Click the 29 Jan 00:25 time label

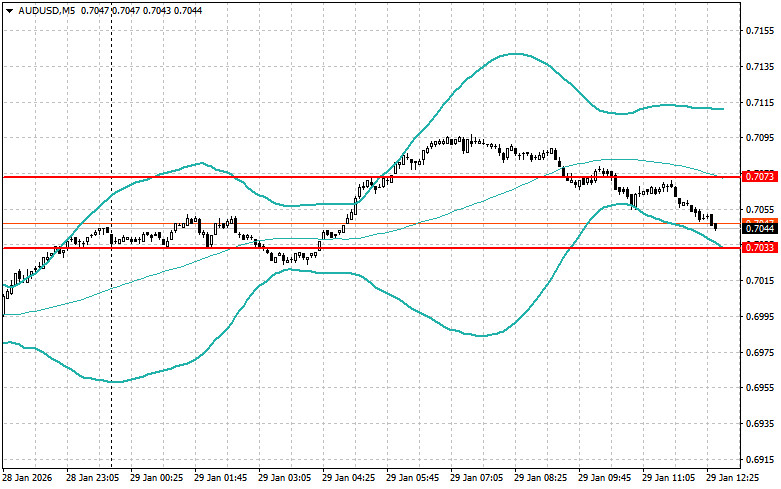(156, 478)
